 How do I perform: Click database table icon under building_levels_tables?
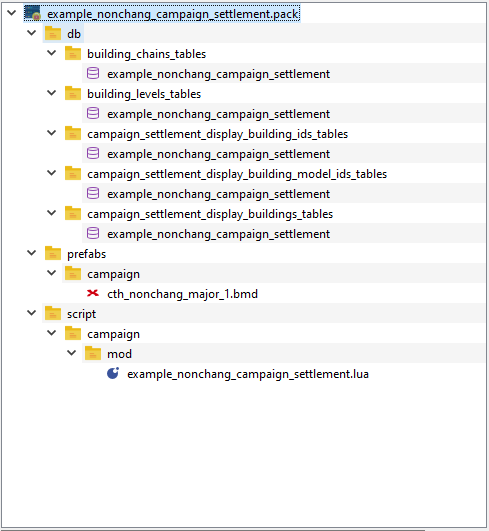coord(93,113)
